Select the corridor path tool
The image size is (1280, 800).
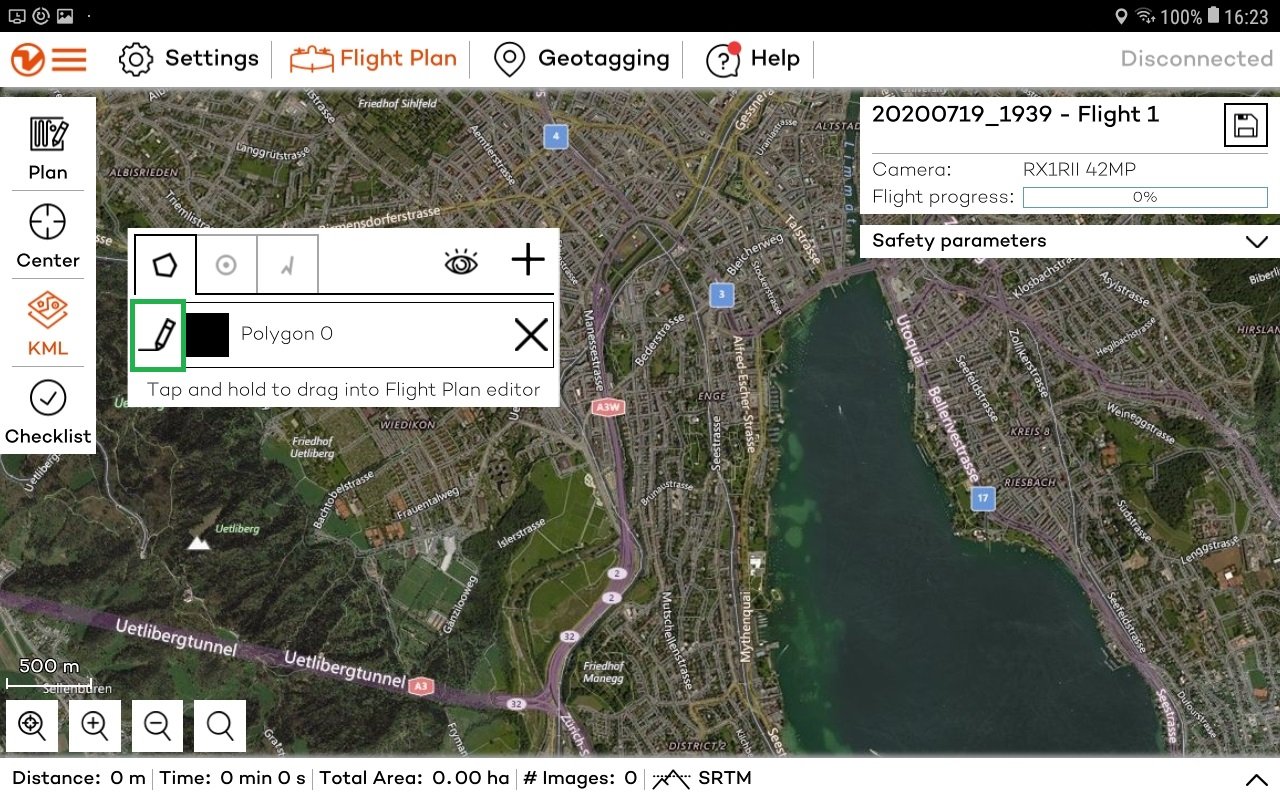tap(288, 263)
